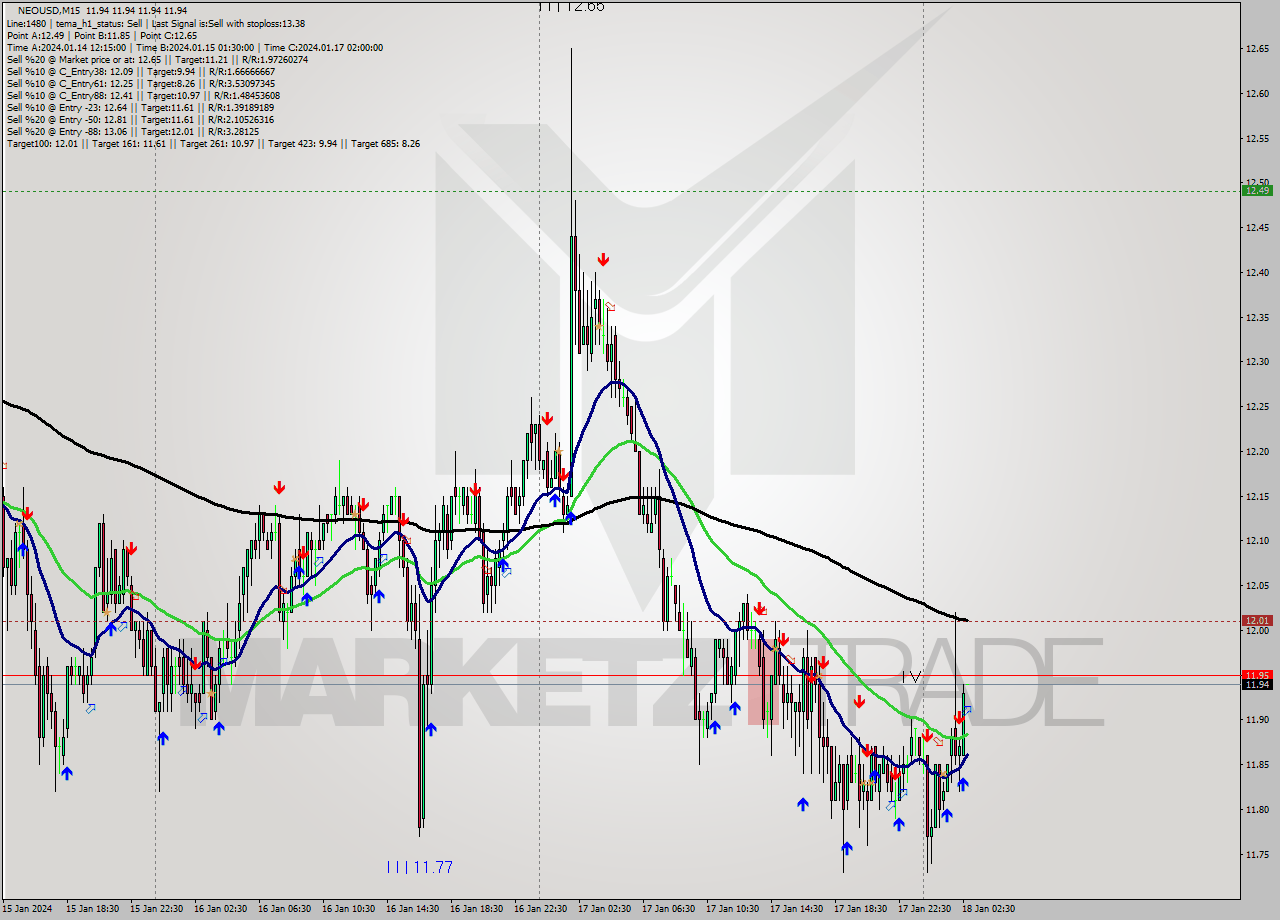The image size is (1280, 920).
Task: Select the 'Sell %20 @ Entry -50: 12.81' line
Action: 140,119
